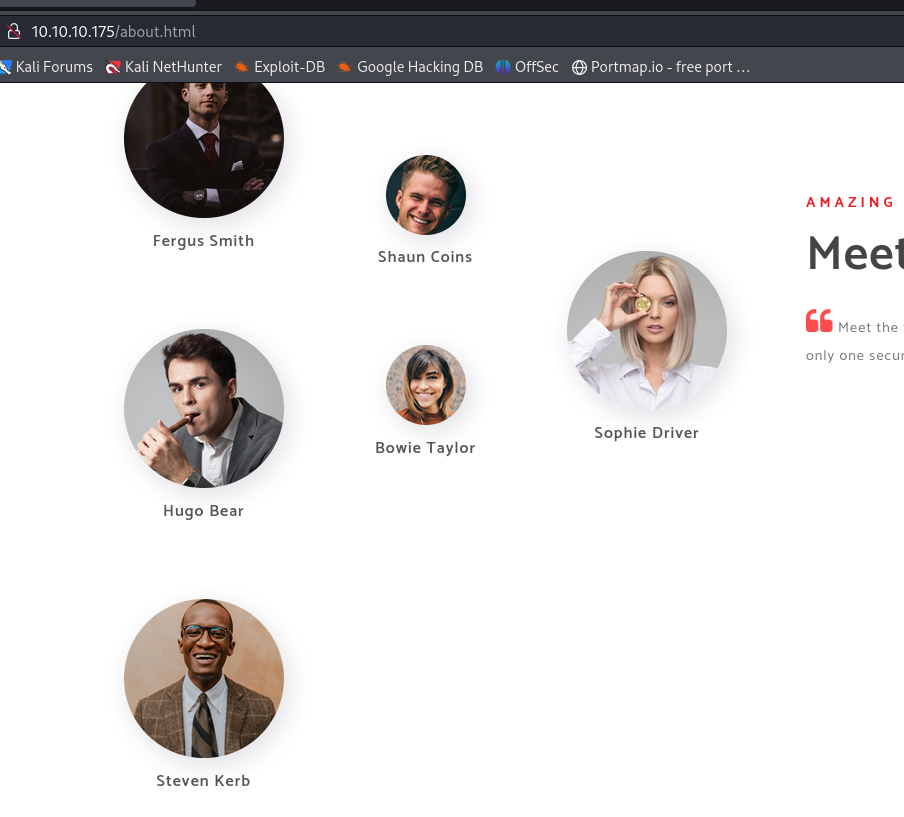This screenshot has width=904, height=817.
Task: Open the Kali NetHunter bookmark
Action: (164, 67)
